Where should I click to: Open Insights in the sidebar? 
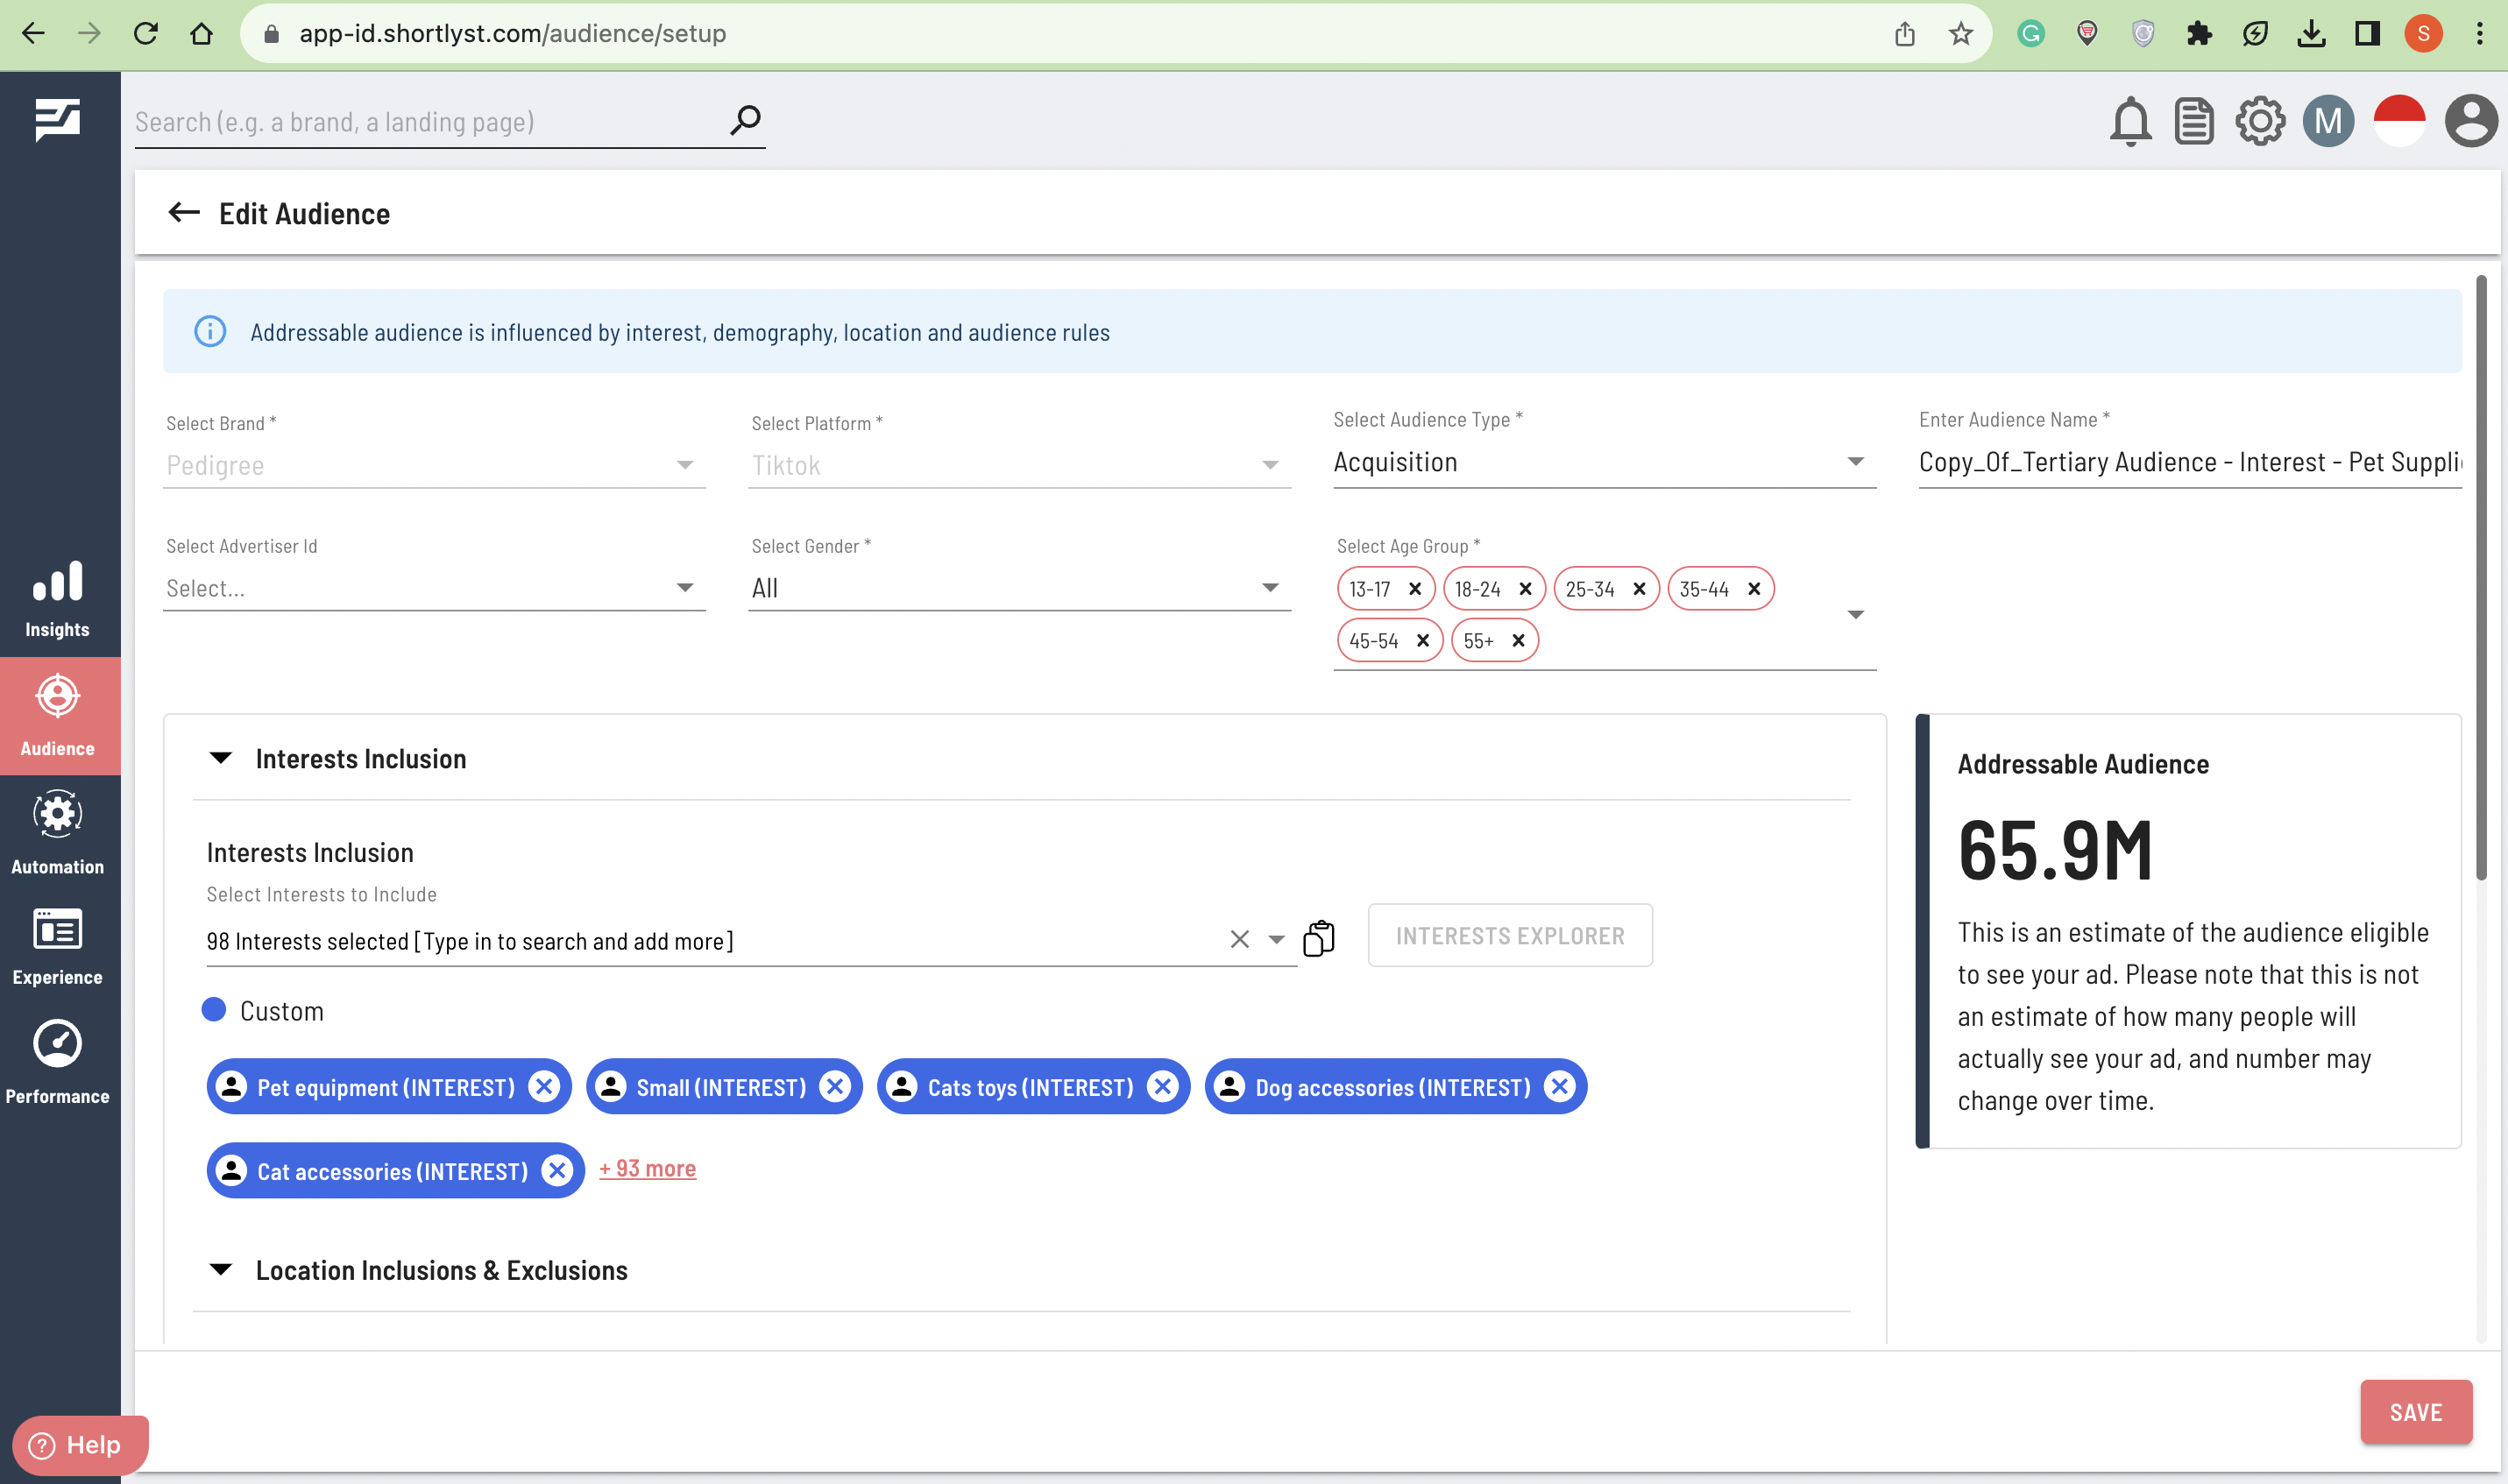(x=58, y=598)
